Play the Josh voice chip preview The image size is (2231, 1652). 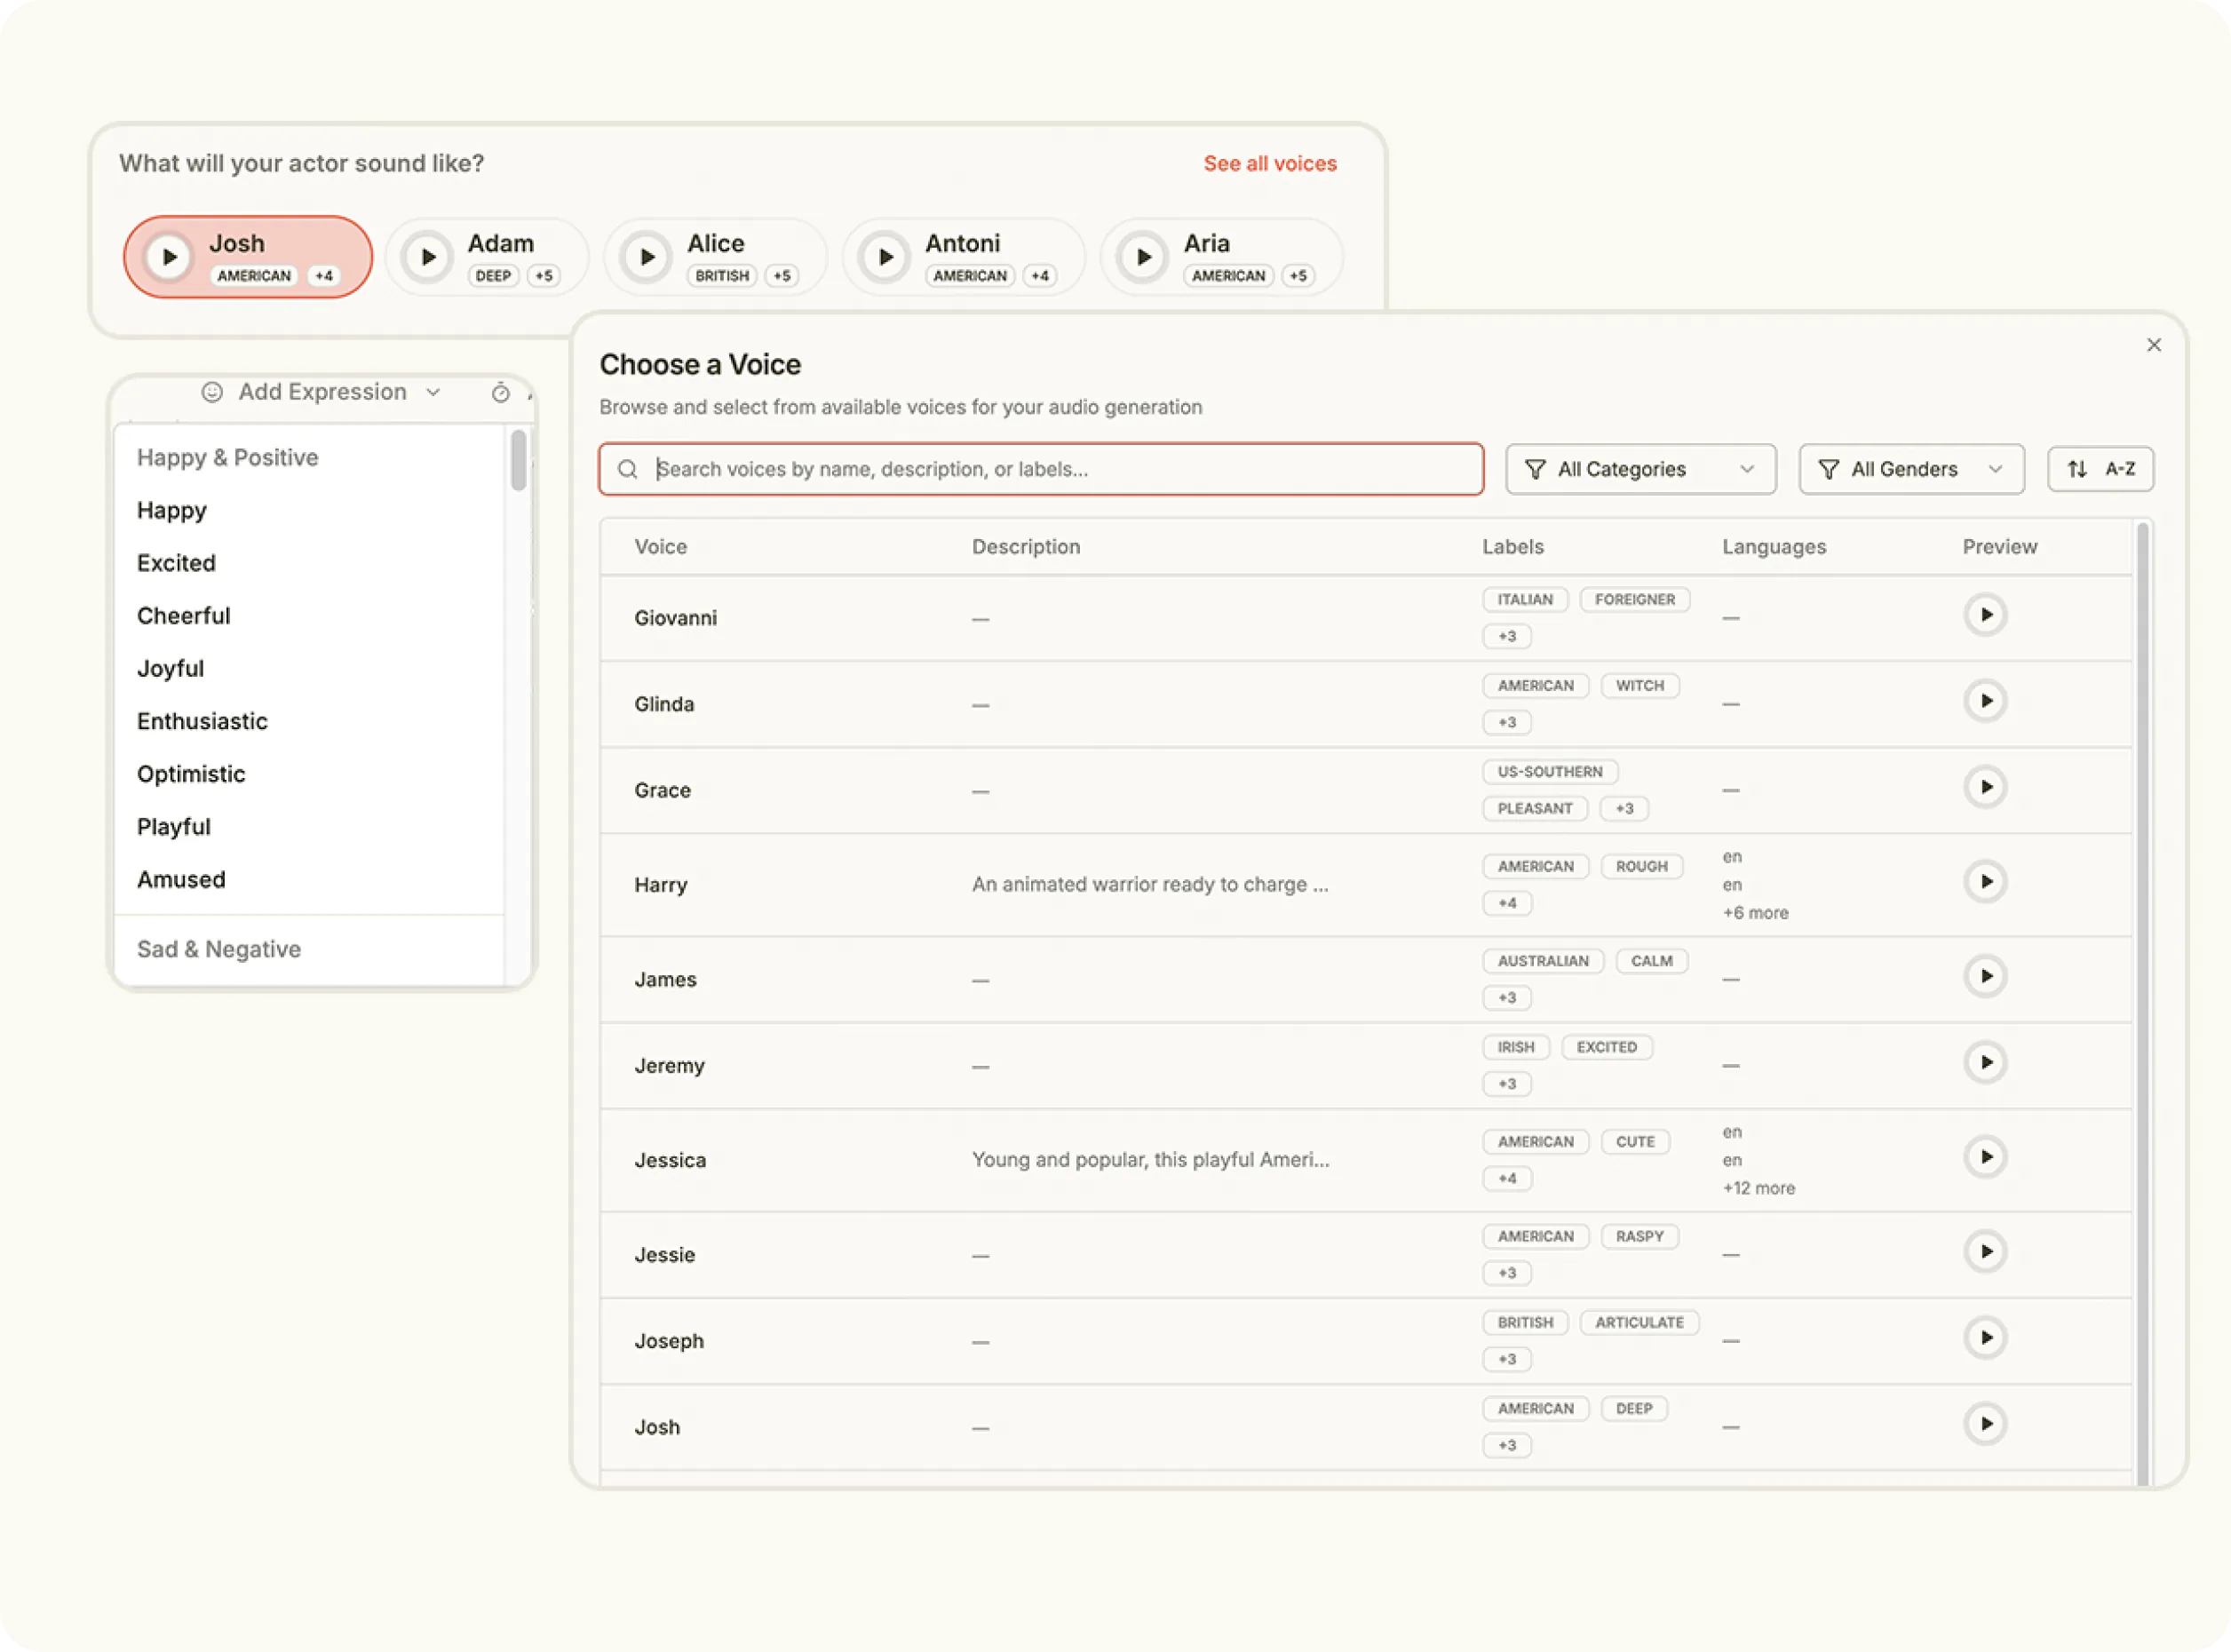[169, 257]
